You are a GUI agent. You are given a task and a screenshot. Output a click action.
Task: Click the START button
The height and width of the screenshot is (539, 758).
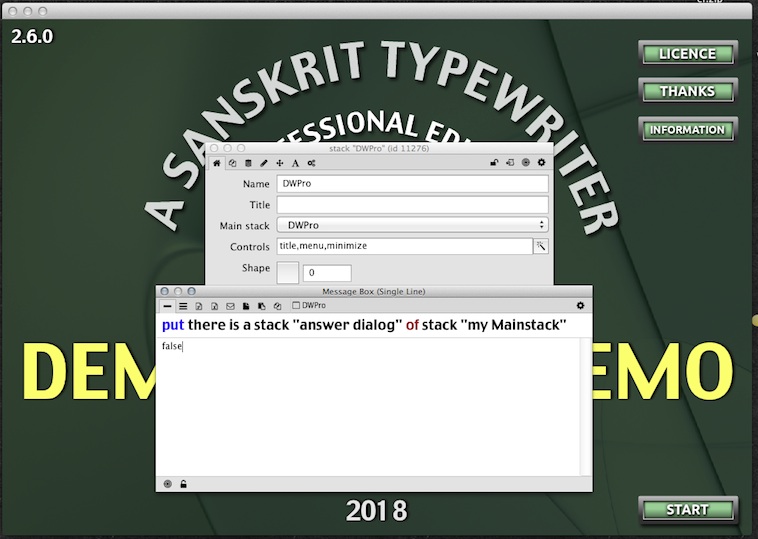687,510
